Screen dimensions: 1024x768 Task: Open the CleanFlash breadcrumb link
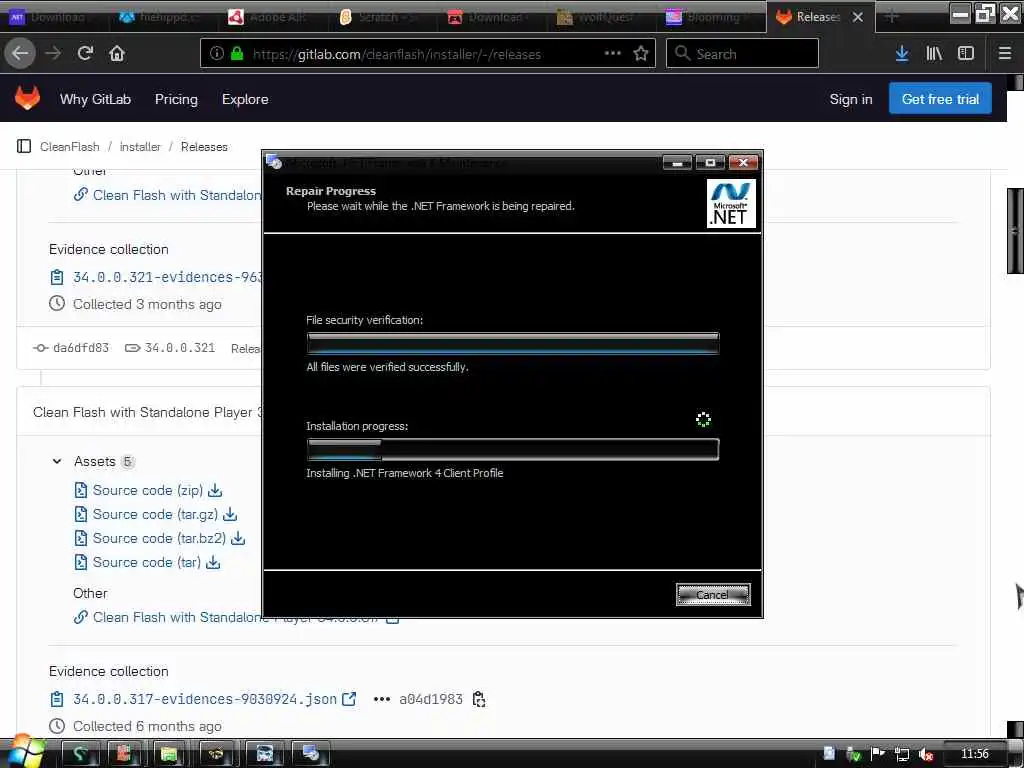pyautogui.click(x=69, y=146)
